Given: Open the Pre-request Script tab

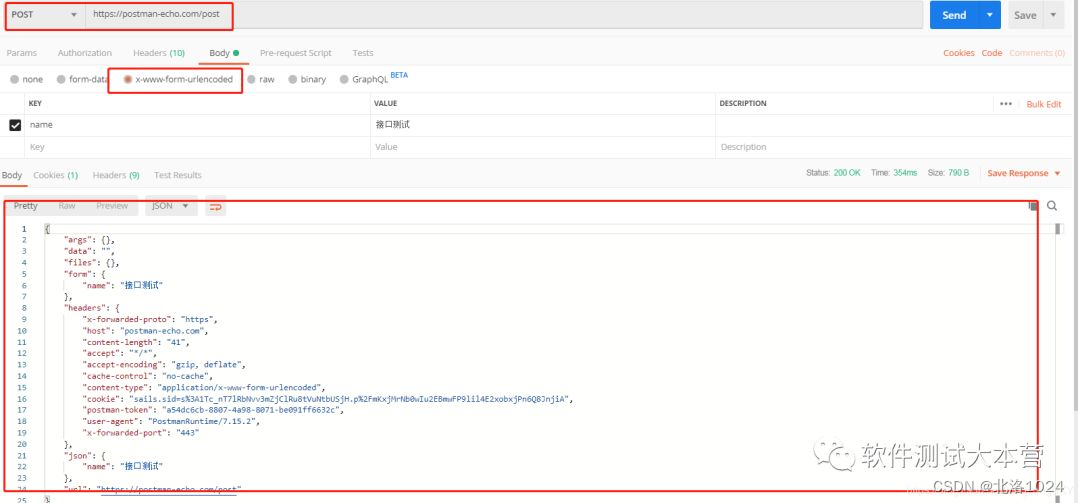Looking at the screenshot, I should pyautogui.click(x=295, y=53).
